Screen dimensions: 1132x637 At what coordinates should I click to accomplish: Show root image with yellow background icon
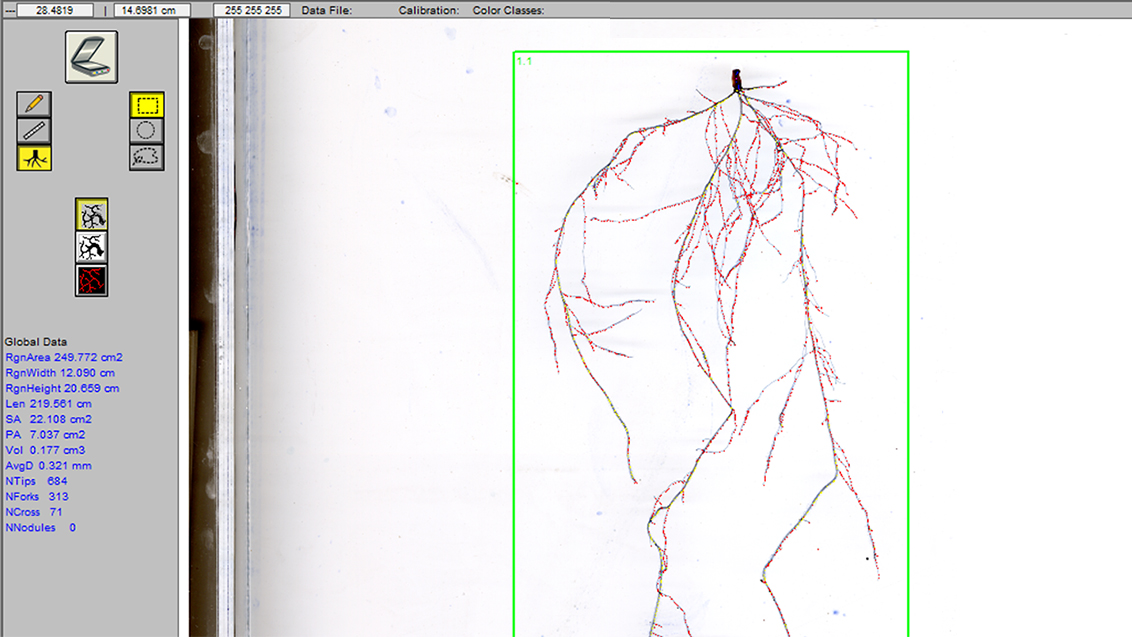pyautogui.click(x=92, y=214)
